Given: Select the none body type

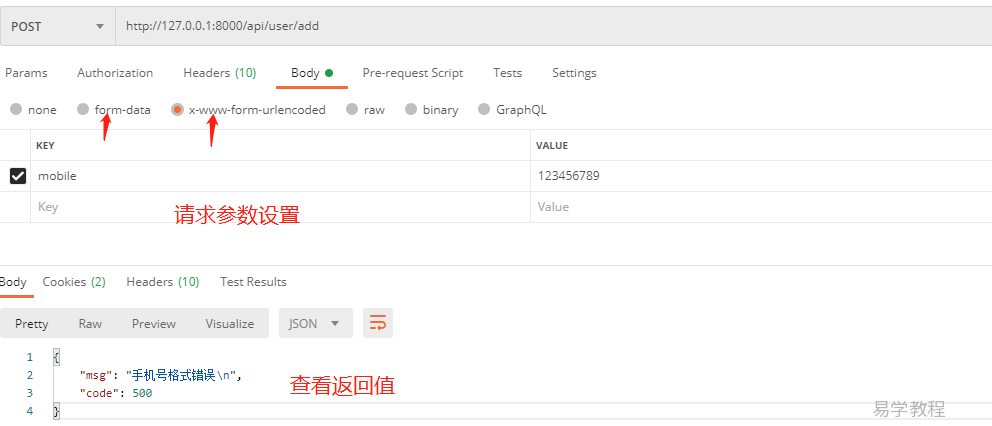Looking at the screenshot, I should pos(16,110).
